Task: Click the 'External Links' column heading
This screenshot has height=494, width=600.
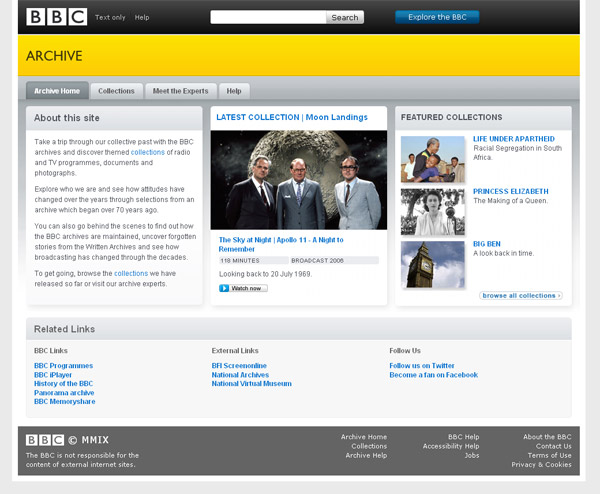Action: 235,351
